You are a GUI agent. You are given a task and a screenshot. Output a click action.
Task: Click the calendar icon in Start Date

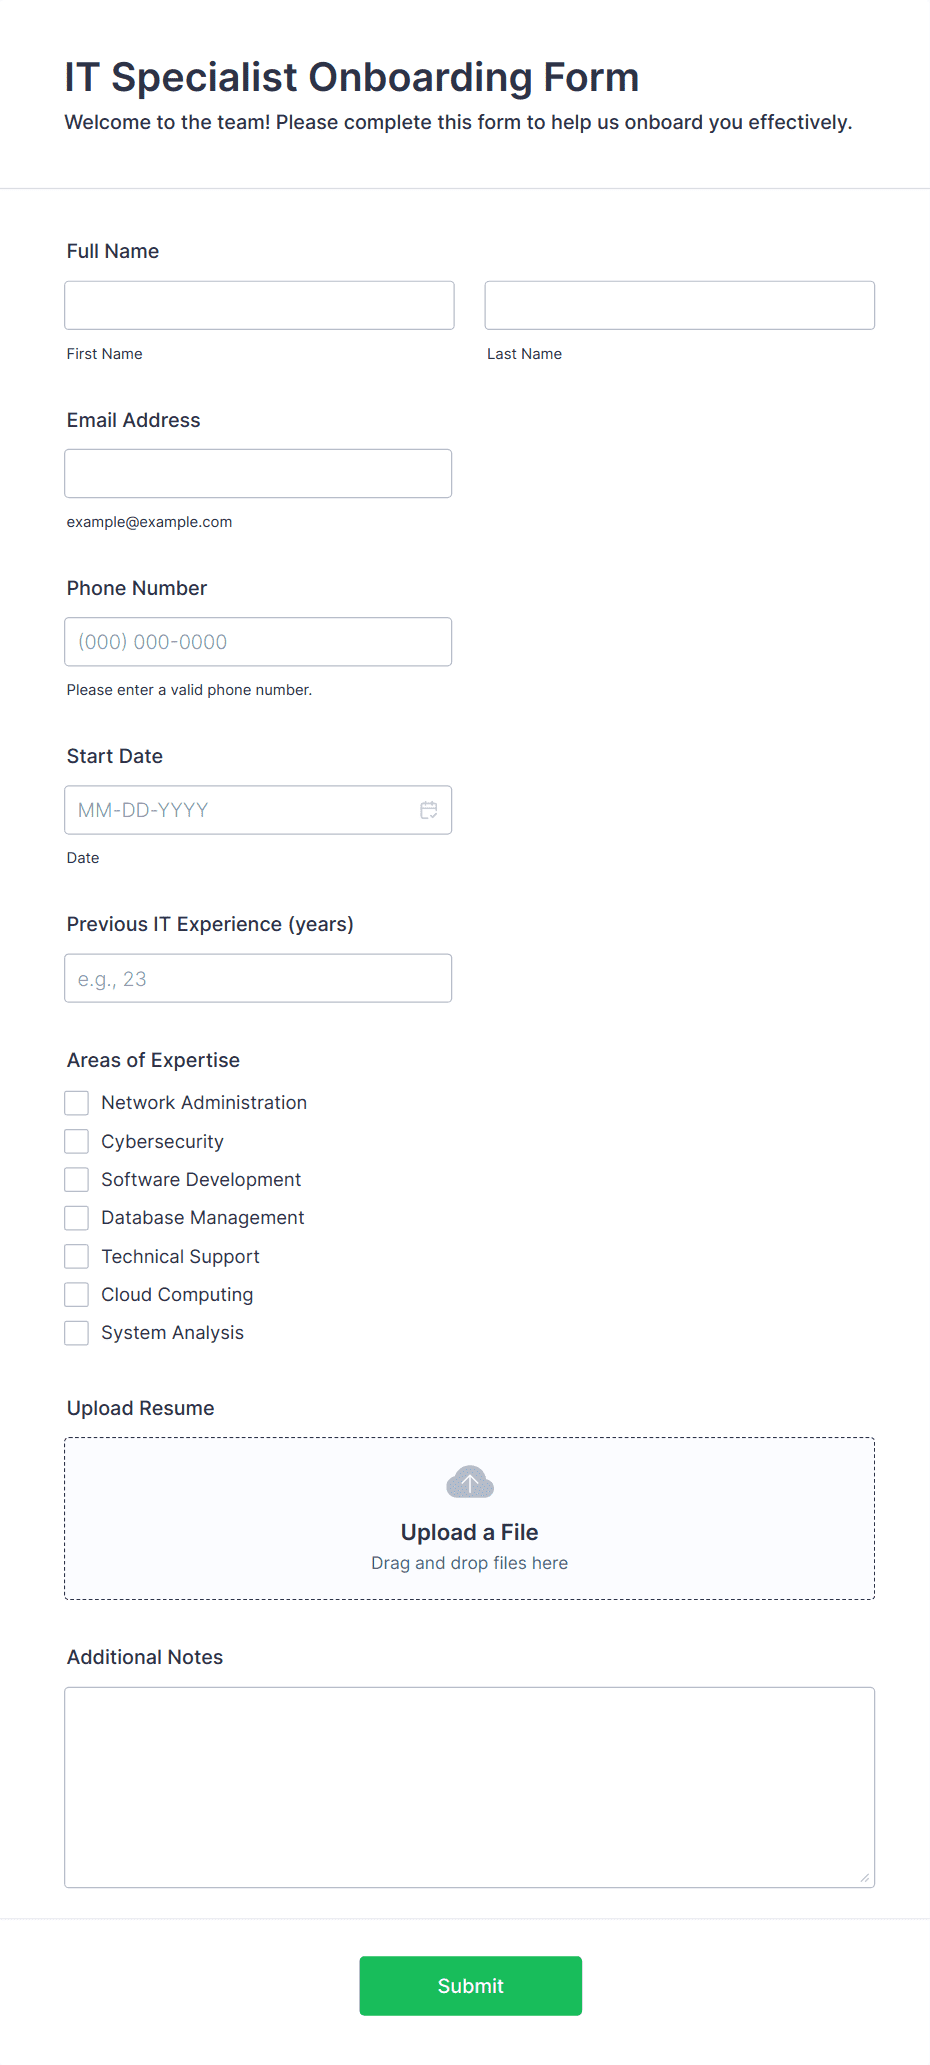click(x=428, y=810)
